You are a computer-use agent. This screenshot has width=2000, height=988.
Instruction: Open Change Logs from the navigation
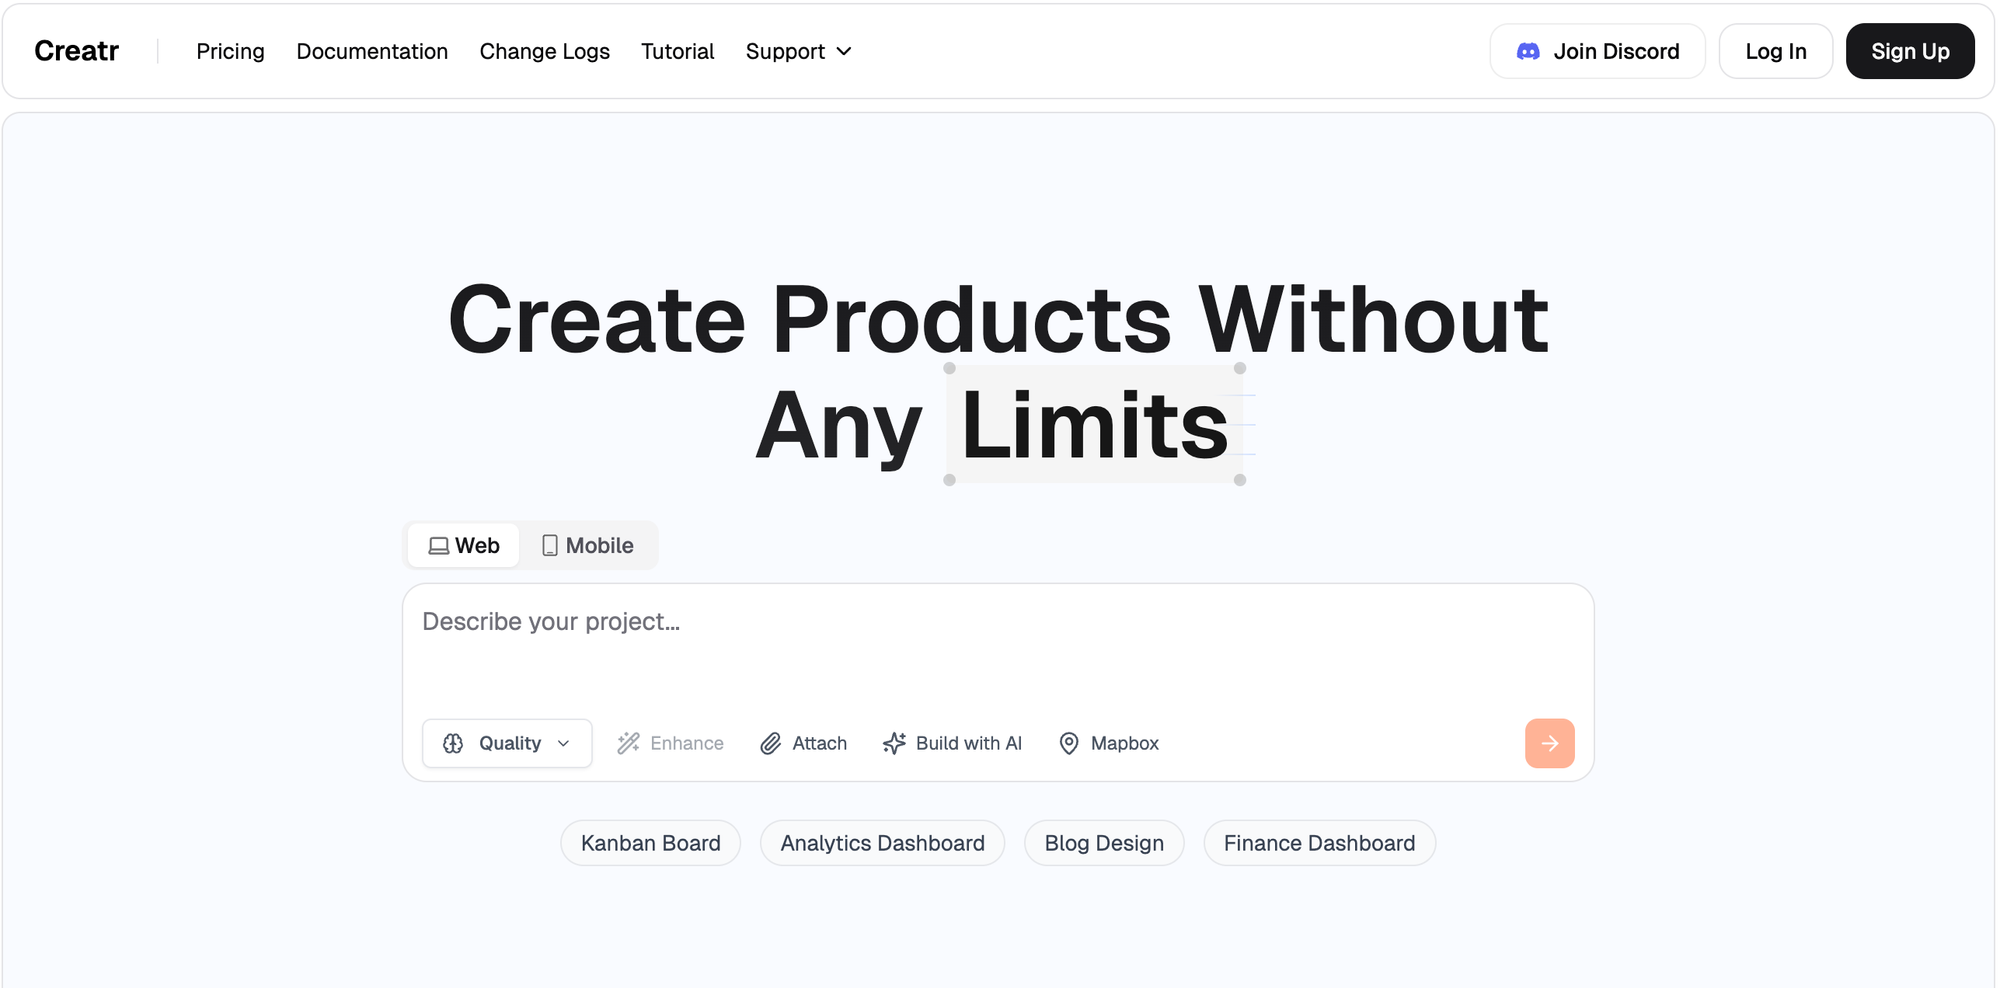point(544,51)
